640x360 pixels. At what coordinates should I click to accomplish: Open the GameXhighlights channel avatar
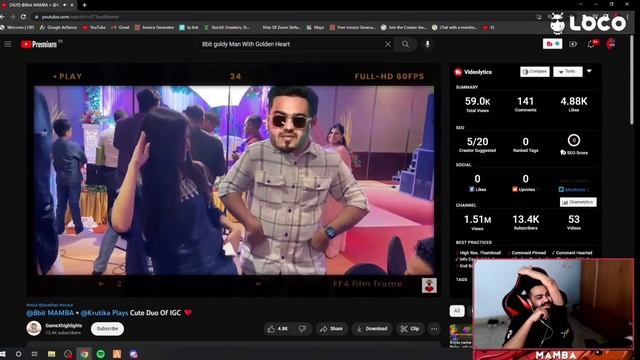(34, 328)
